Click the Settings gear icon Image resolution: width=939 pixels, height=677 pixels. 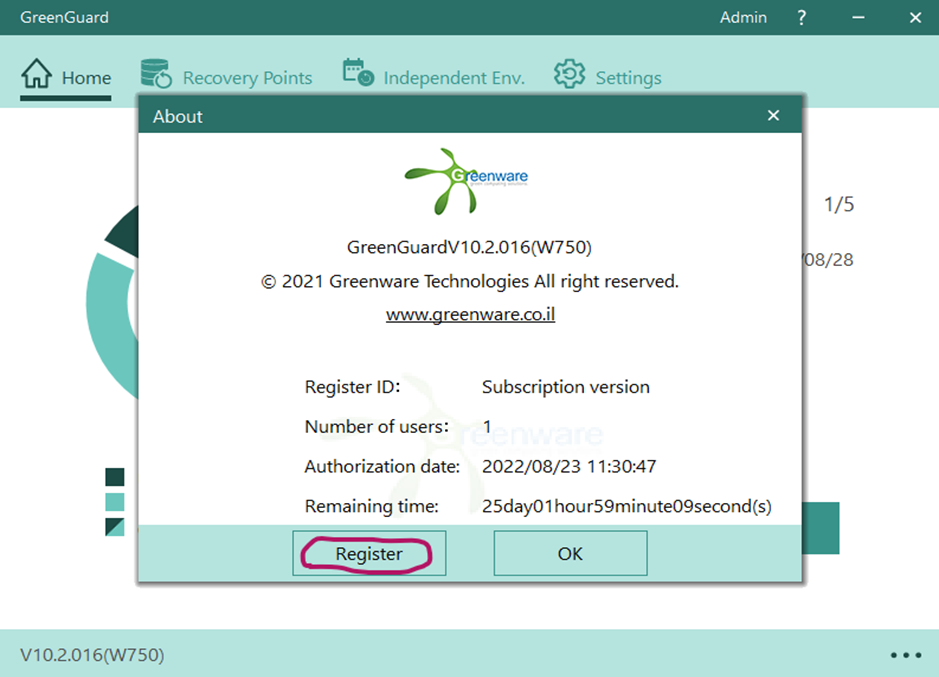coord(569,74)
